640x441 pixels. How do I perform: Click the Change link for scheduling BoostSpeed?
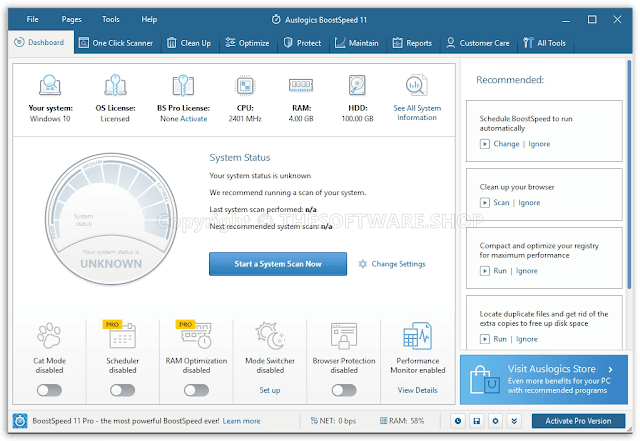tap(506, 144)
